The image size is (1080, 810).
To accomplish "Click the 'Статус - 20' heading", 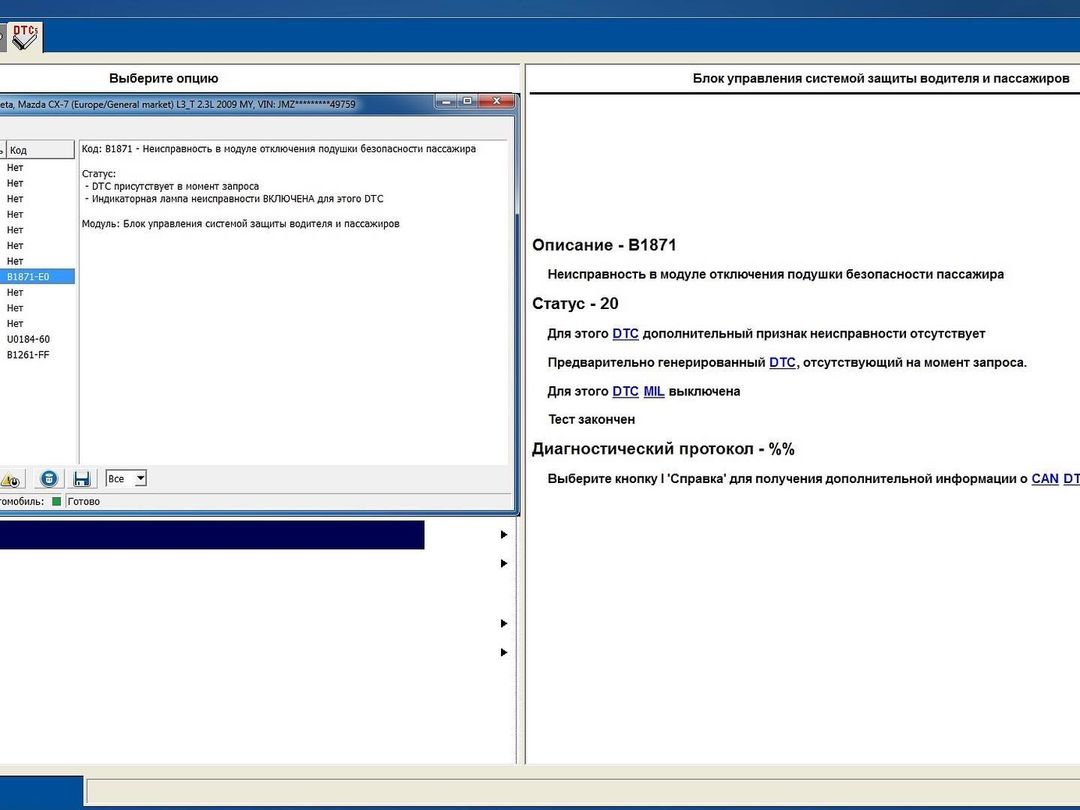I will tap(575, 304).
